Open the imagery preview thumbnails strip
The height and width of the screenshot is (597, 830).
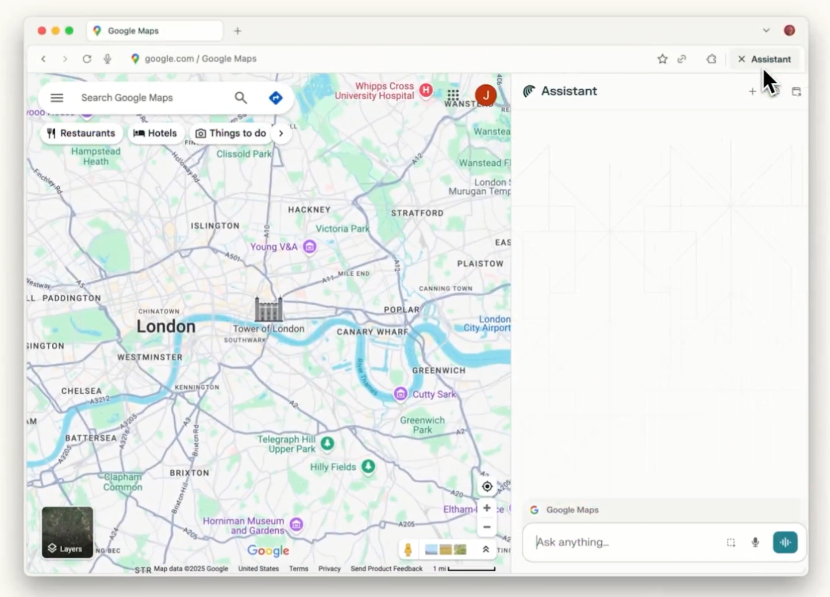click(x=446, y=550)
